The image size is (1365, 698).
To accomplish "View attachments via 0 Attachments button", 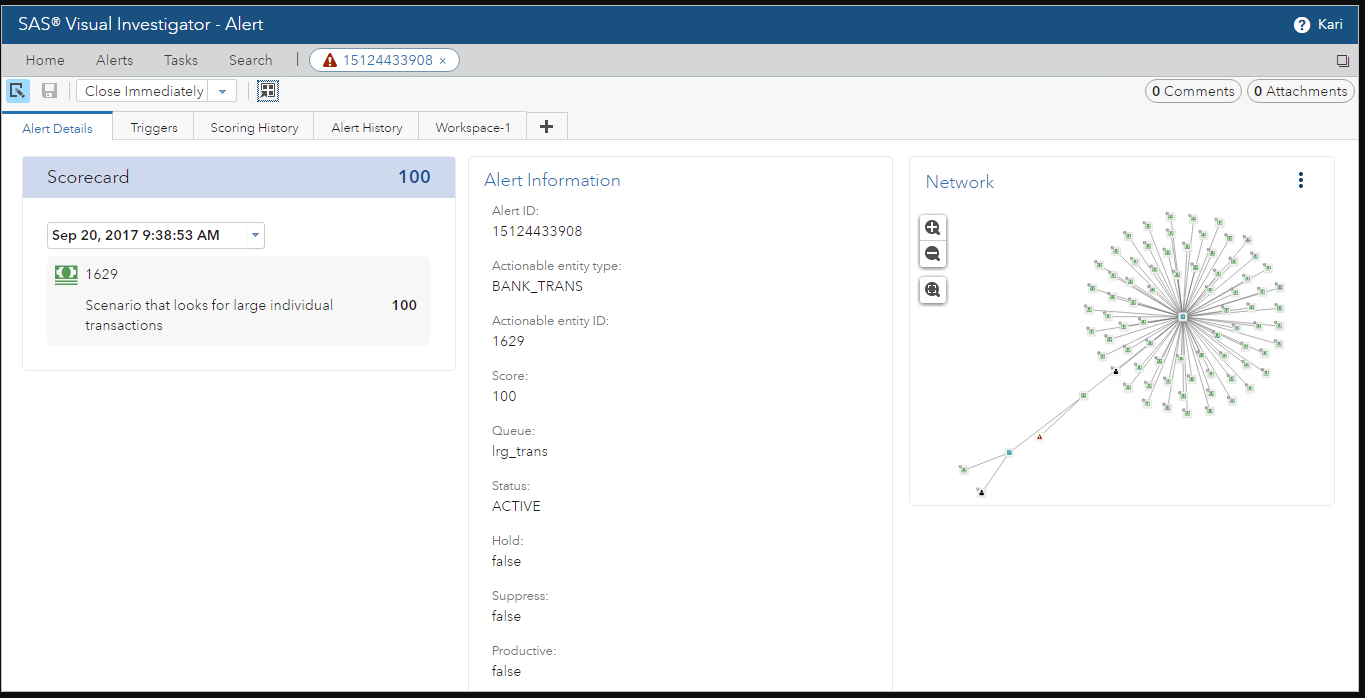I will 1300,90.
